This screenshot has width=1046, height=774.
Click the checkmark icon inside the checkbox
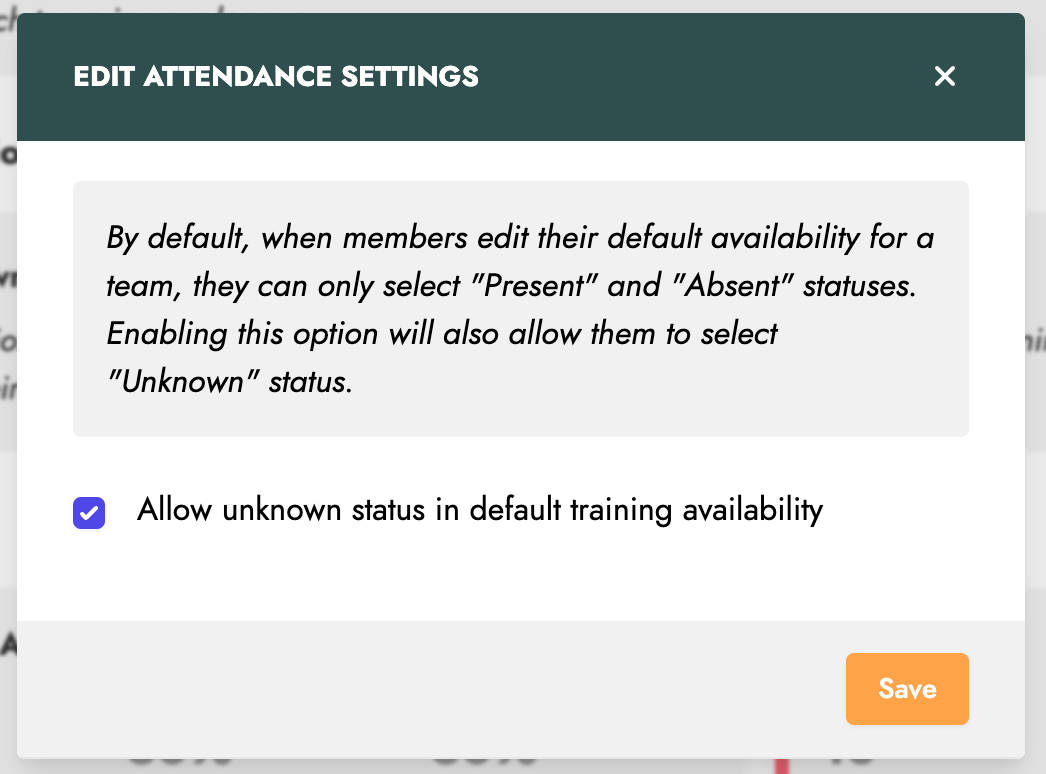(x=89, y=513)
